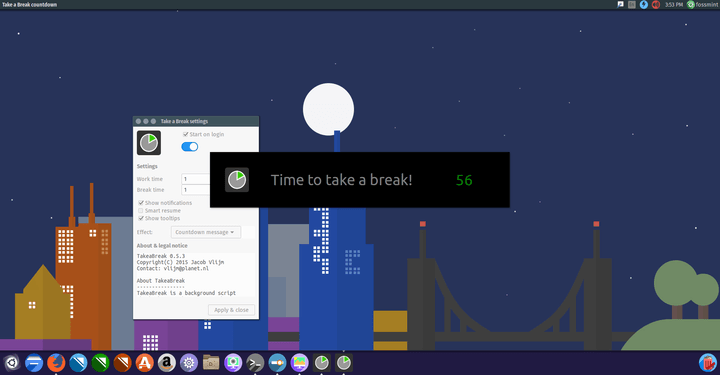Open the blue toggle-switch app icon in dock

tap(277, 363)
